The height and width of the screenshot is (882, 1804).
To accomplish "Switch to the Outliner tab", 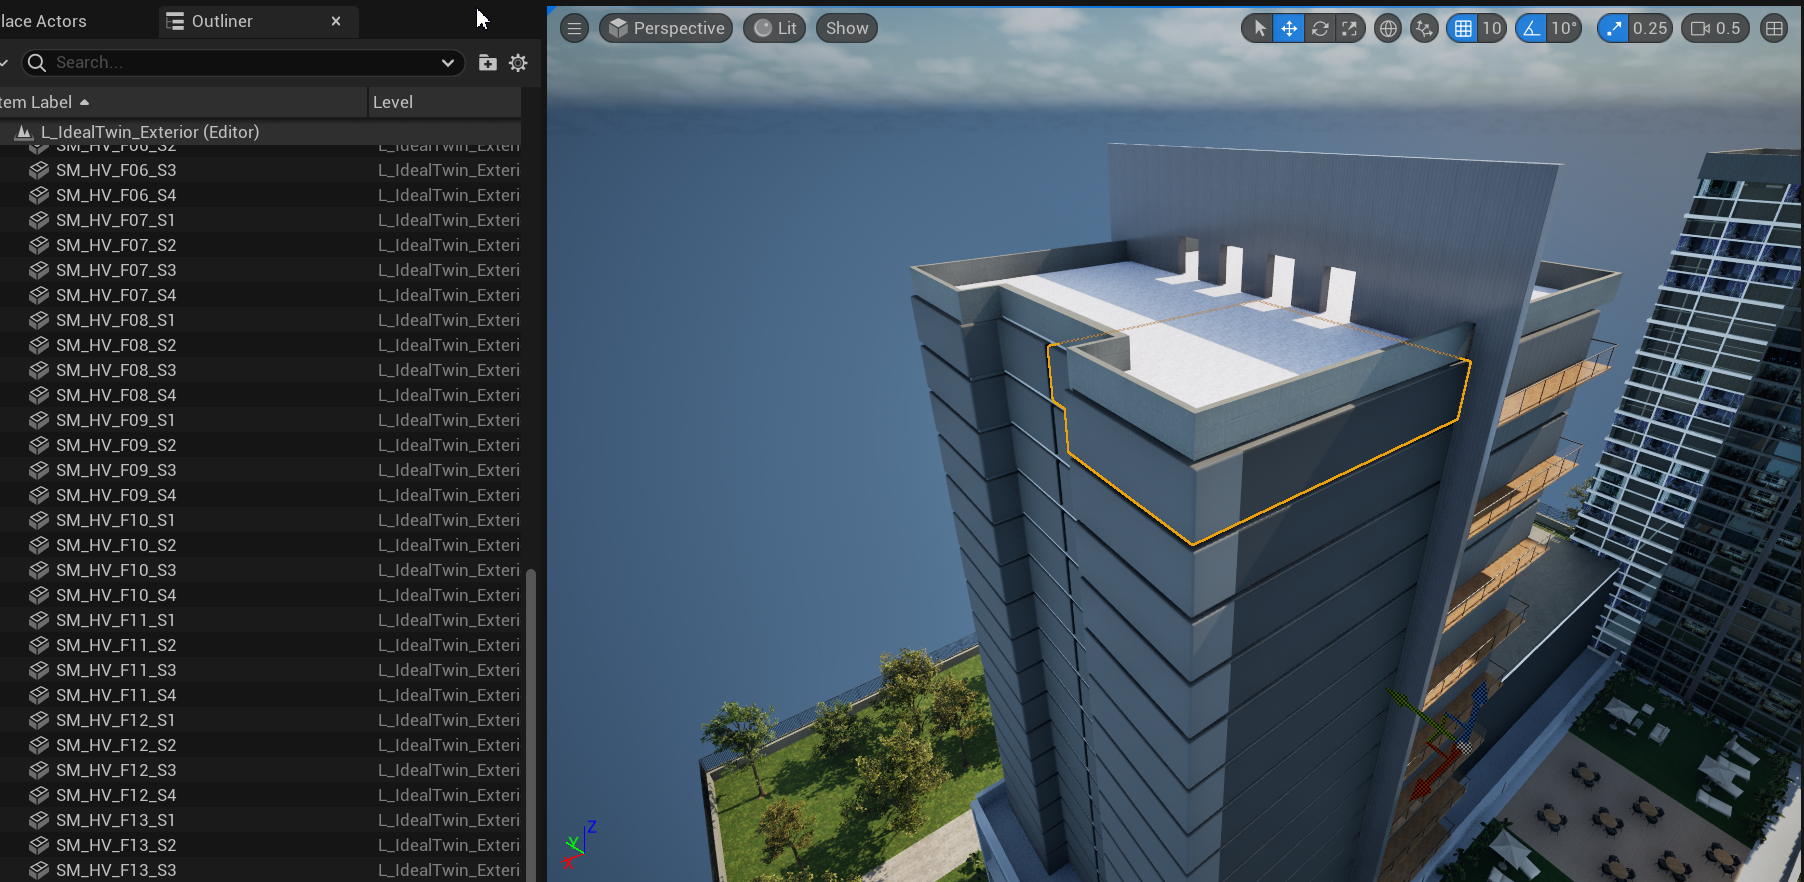I will (222, 21).
